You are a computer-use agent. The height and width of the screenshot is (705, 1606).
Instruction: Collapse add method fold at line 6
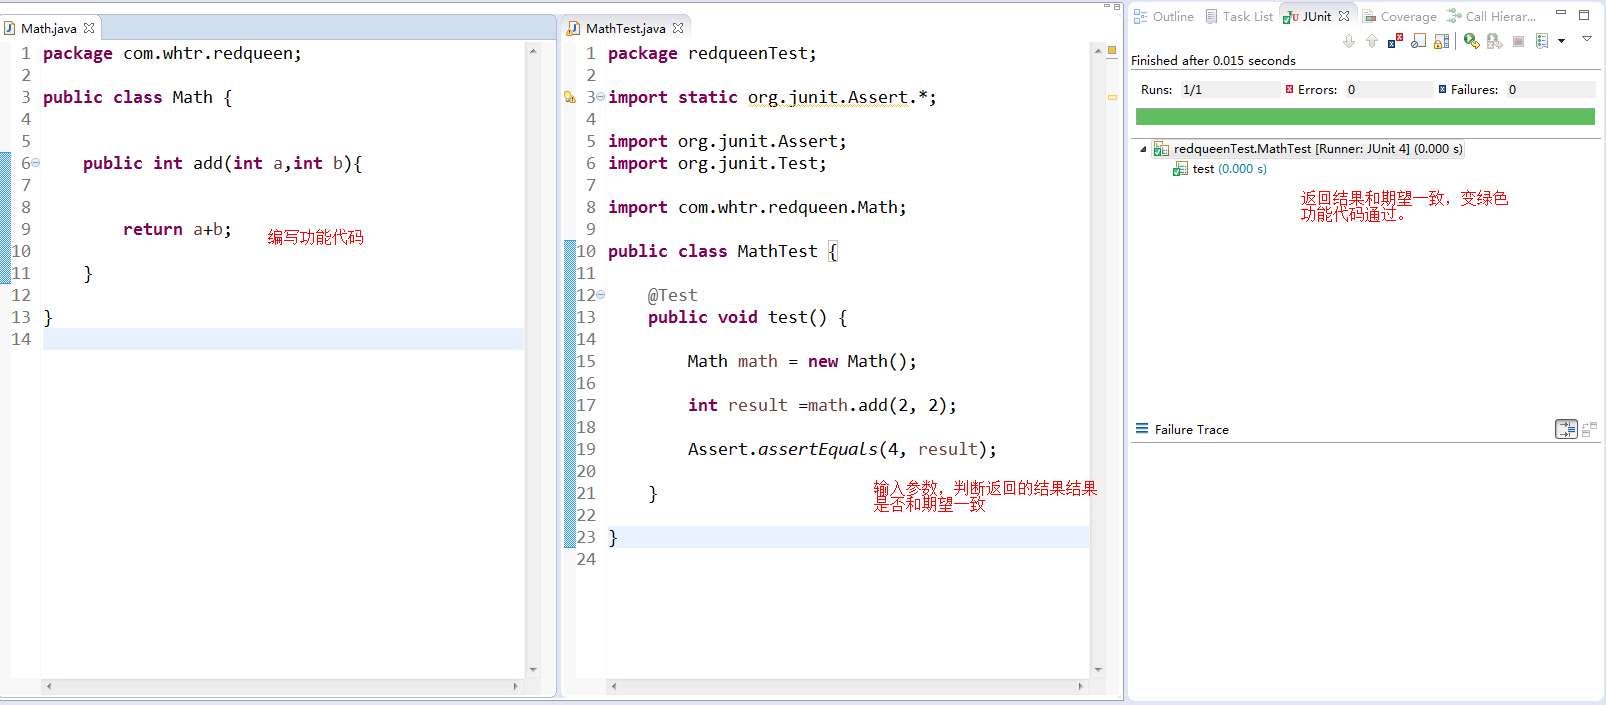tap(36, 163)
